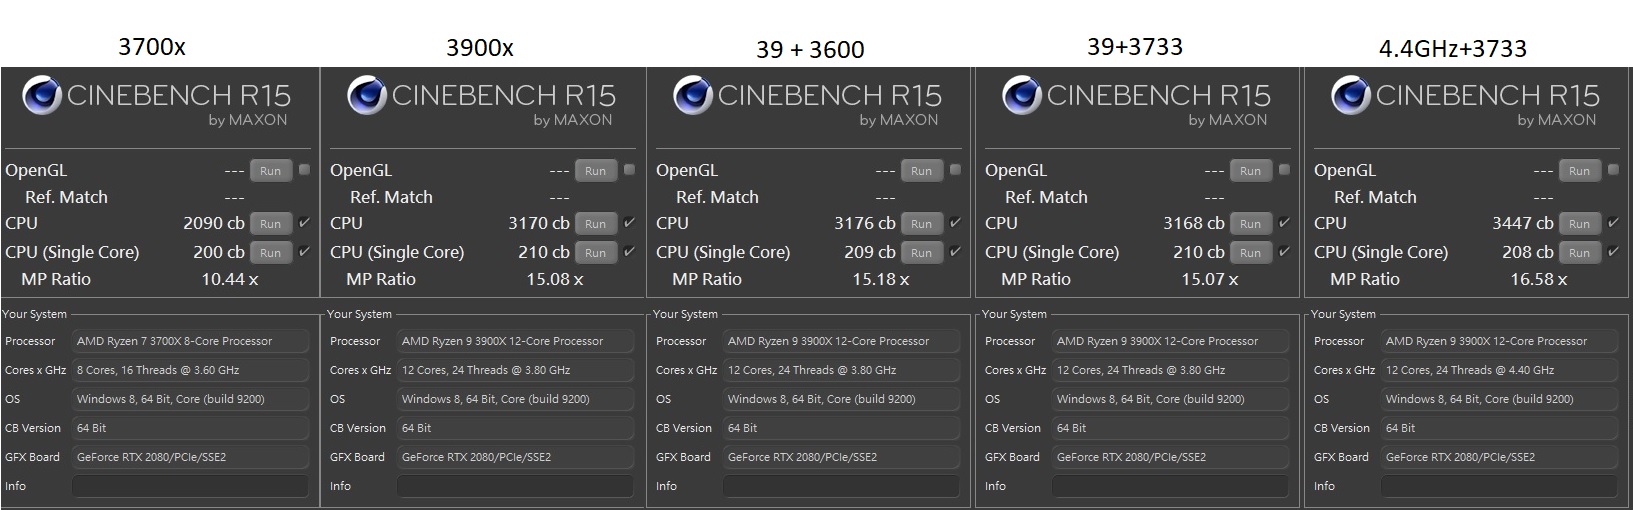1633x510 pixels.
Task: Enable the OpenGL checkbox in the 3700x panel
Action: (304, 170)
